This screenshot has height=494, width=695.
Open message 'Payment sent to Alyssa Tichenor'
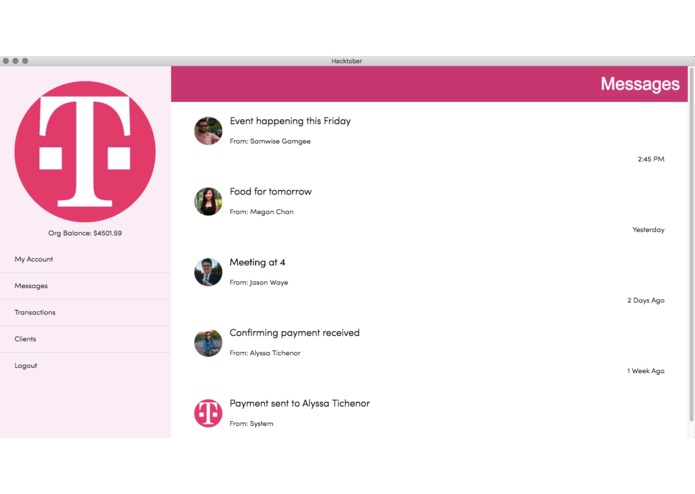click(300, 403)
